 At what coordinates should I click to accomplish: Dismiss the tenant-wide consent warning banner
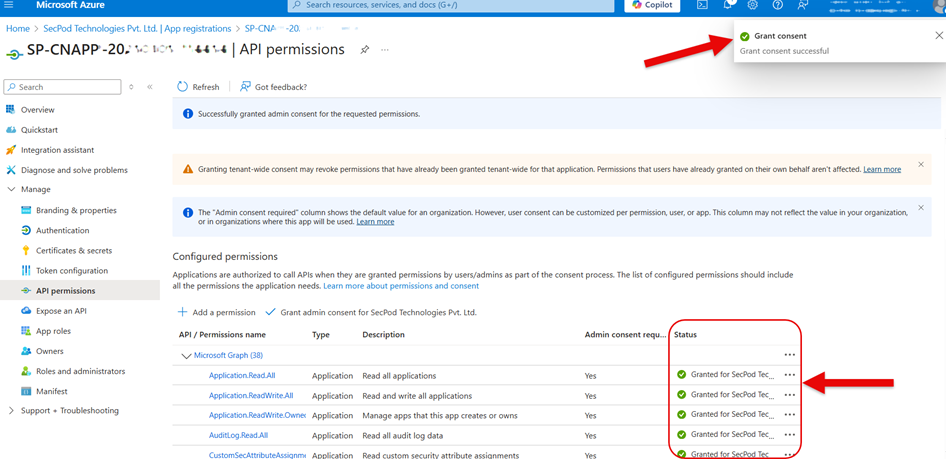[x=921, y=164]
